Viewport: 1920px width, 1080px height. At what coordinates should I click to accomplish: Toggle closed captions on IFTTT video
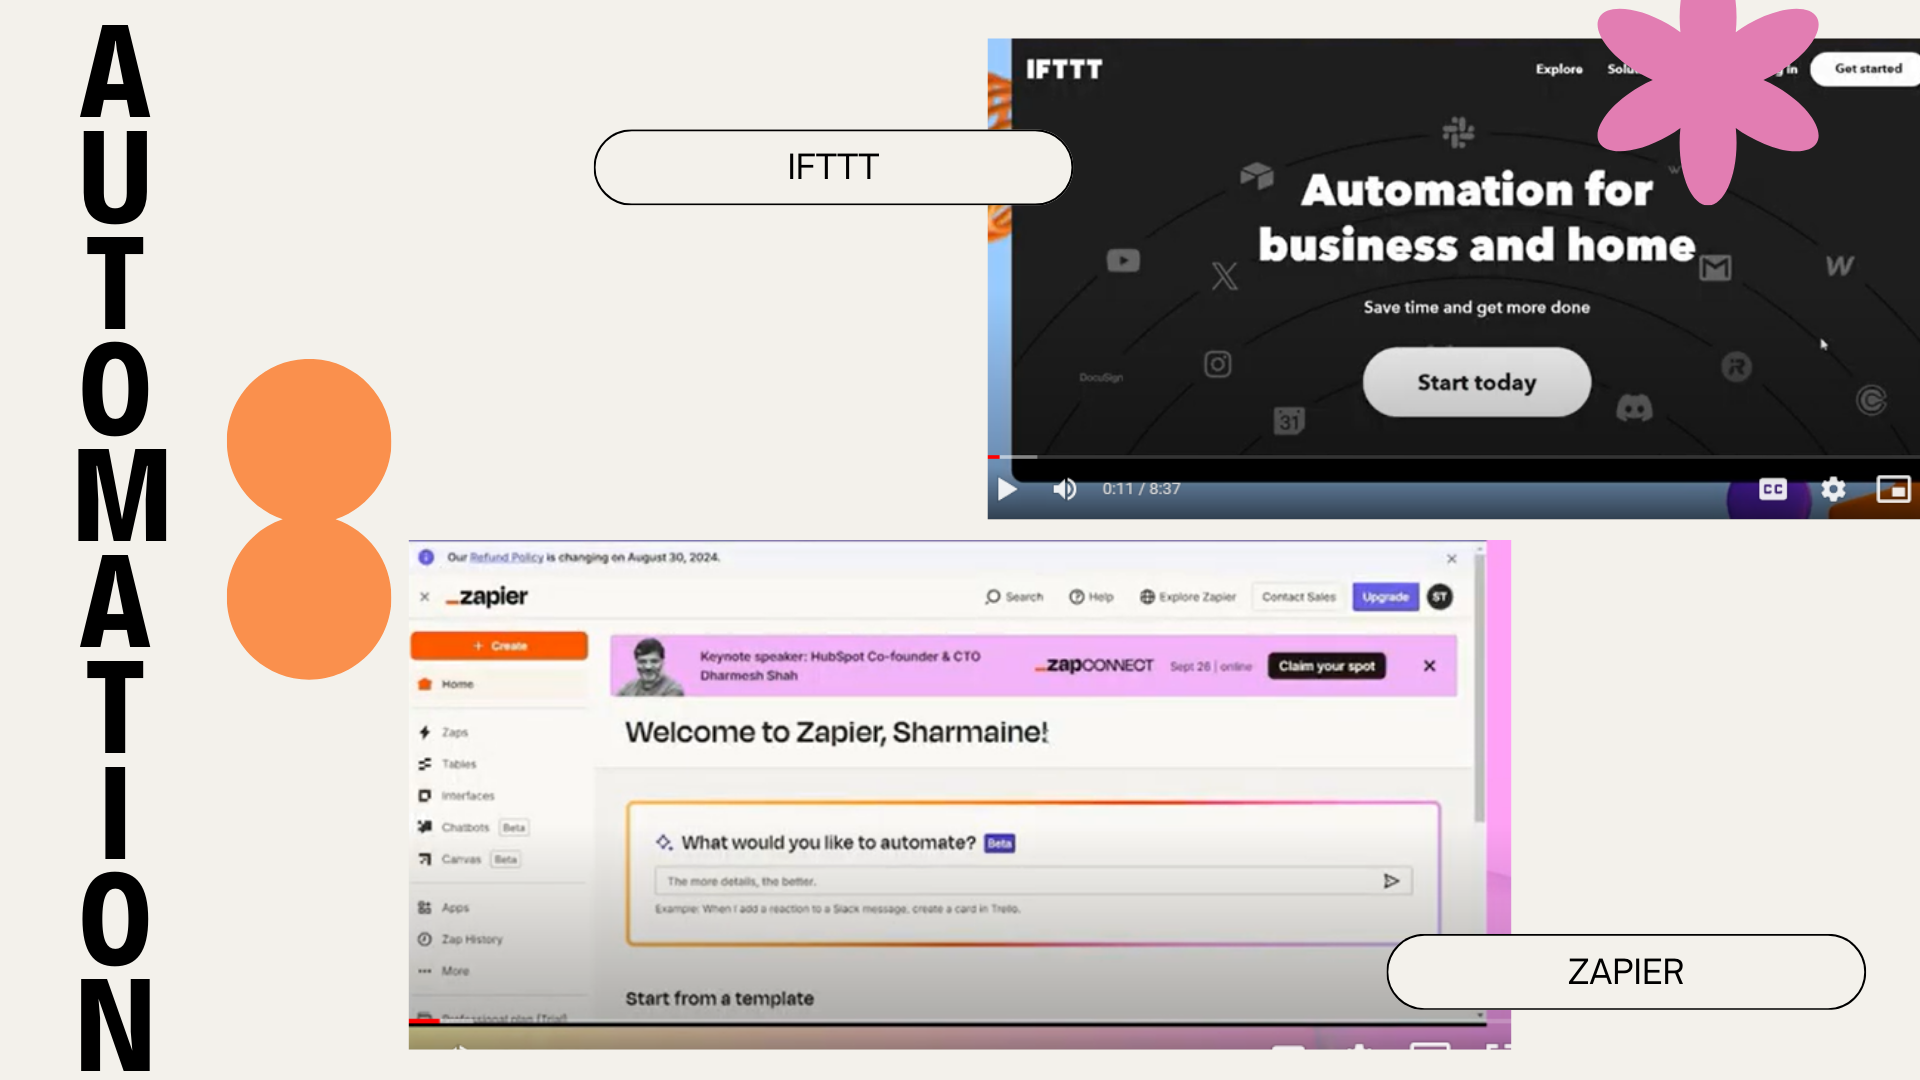[x=1772, y=489]
